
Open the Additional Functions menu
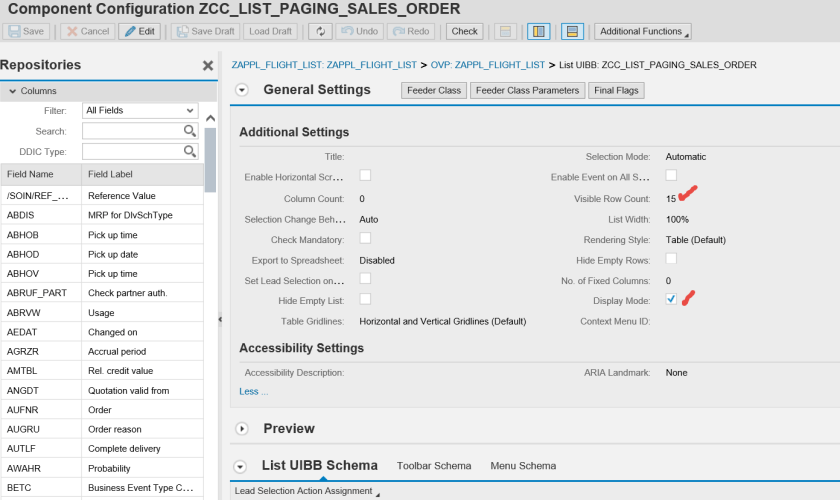pos(642,32)
